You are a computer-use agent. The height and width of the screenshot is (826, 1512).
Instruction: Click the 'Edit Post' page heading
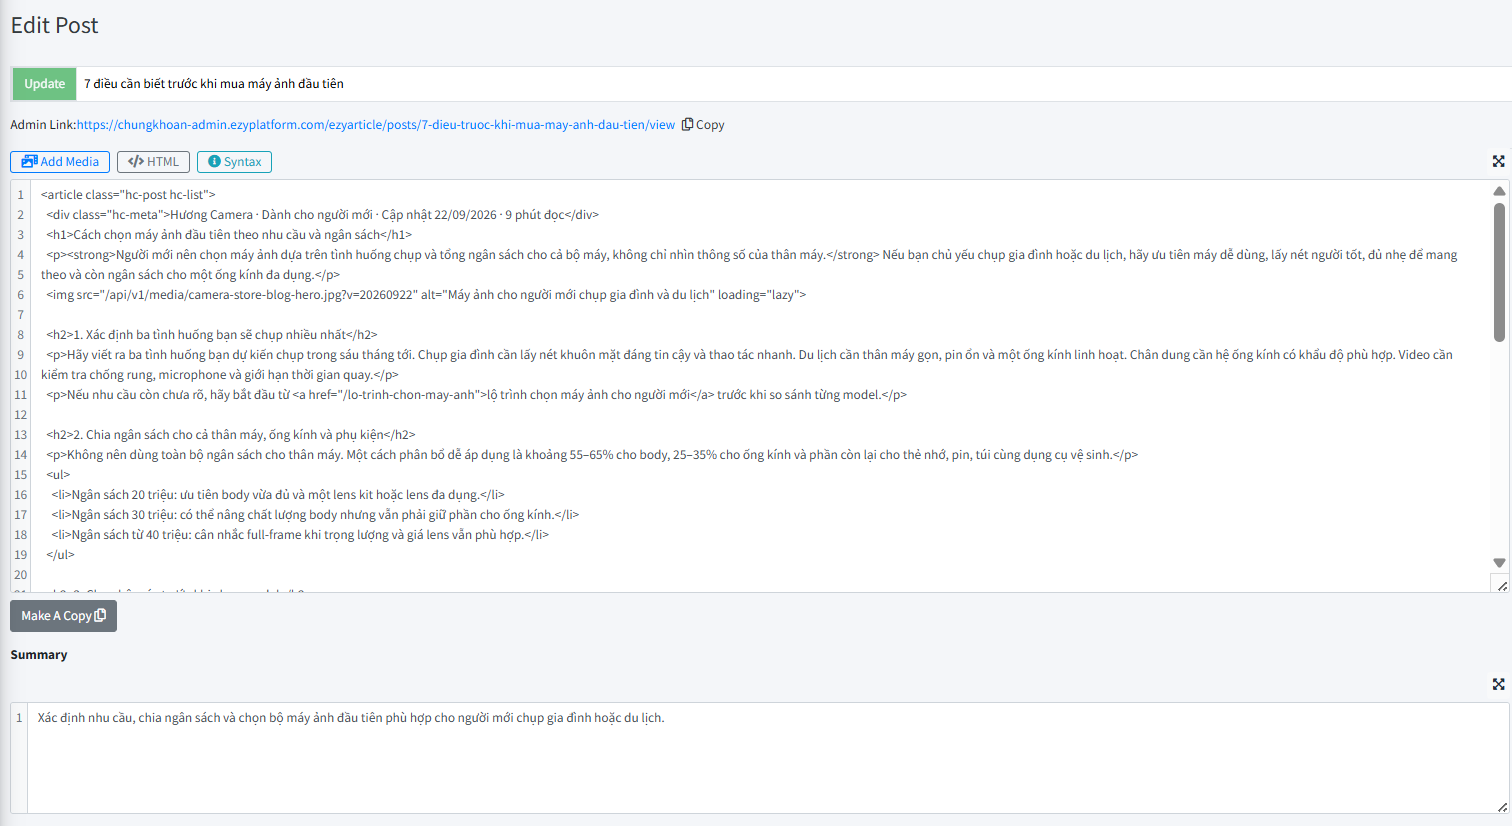point(55,26)
